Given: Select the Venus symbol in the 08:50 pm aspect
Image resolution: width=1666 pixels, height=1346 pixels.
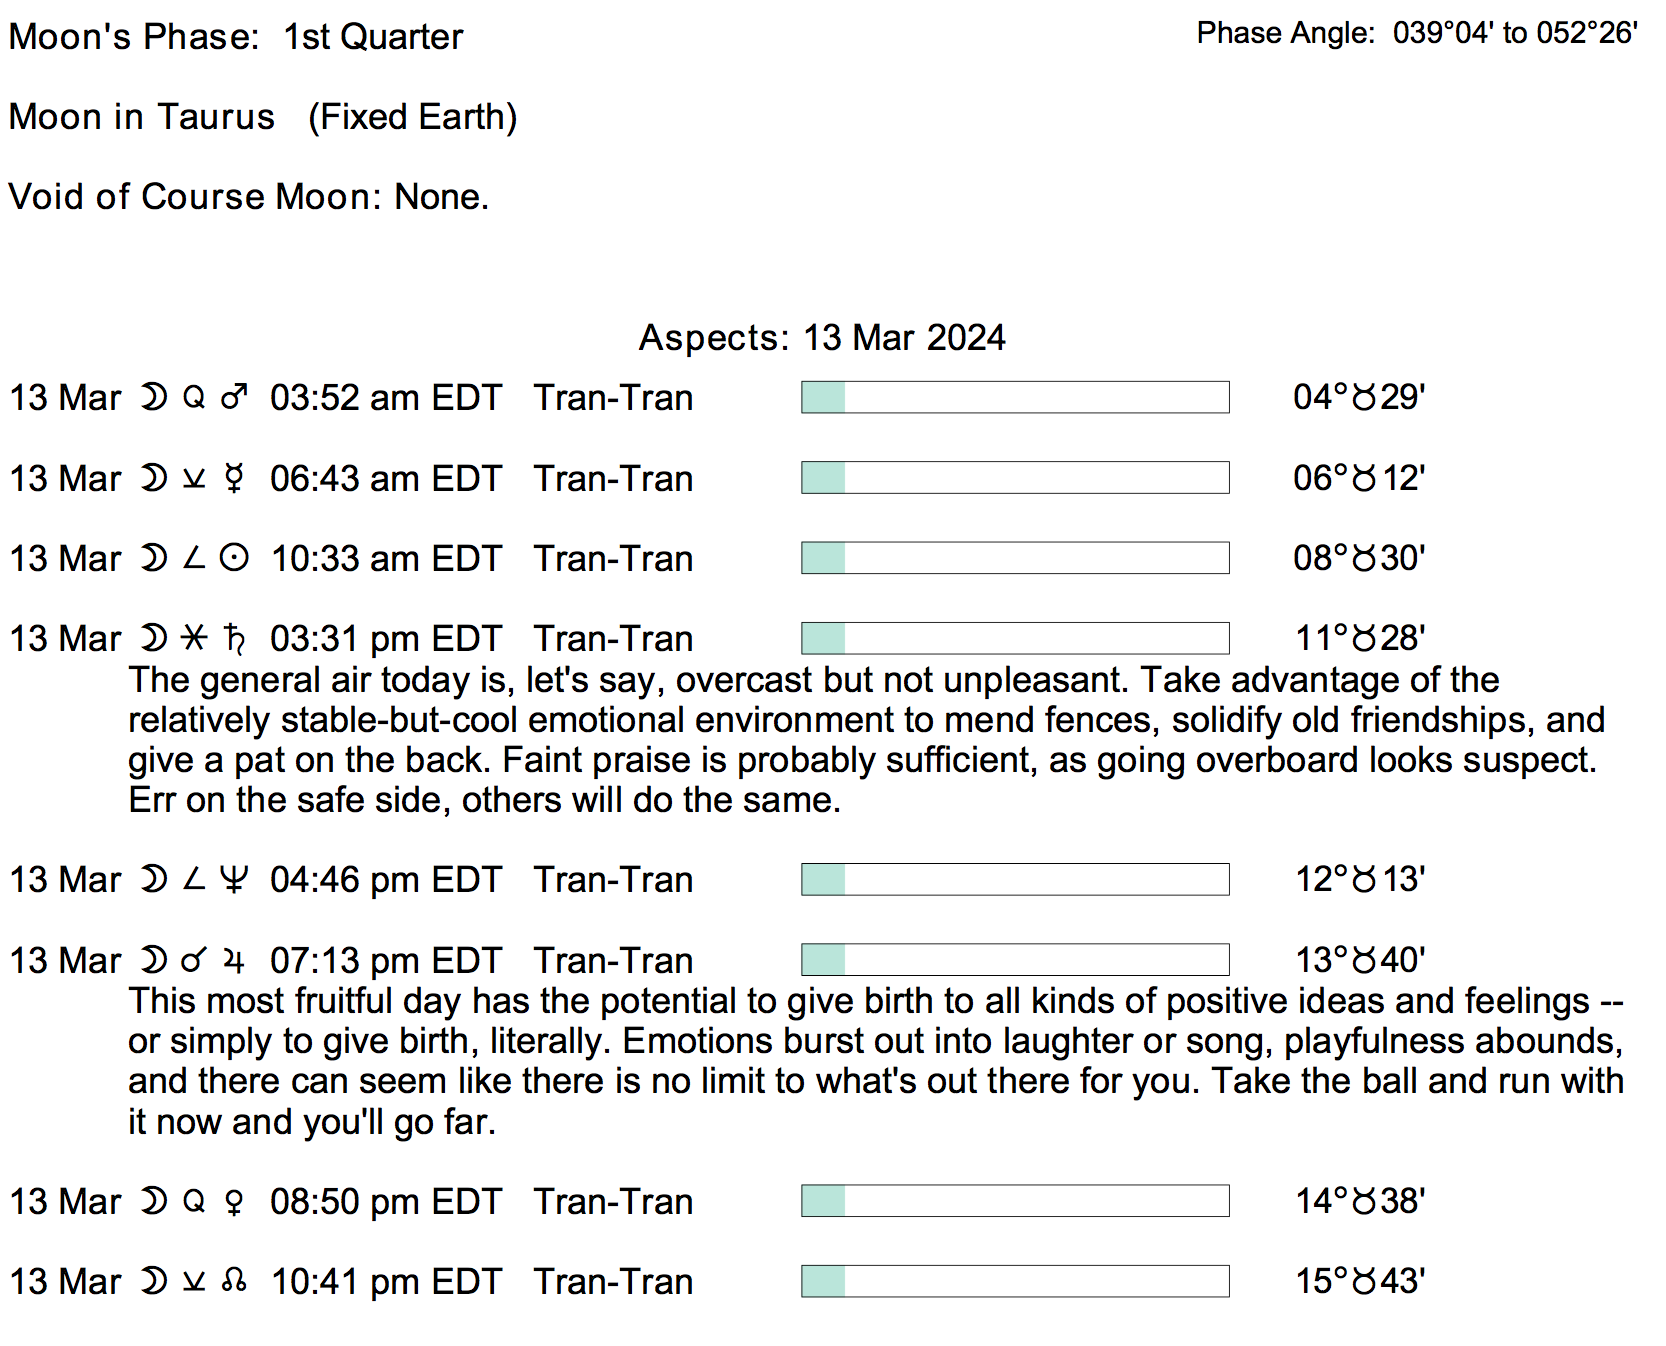Looking at the screenshot, I should pos(234,1201).
